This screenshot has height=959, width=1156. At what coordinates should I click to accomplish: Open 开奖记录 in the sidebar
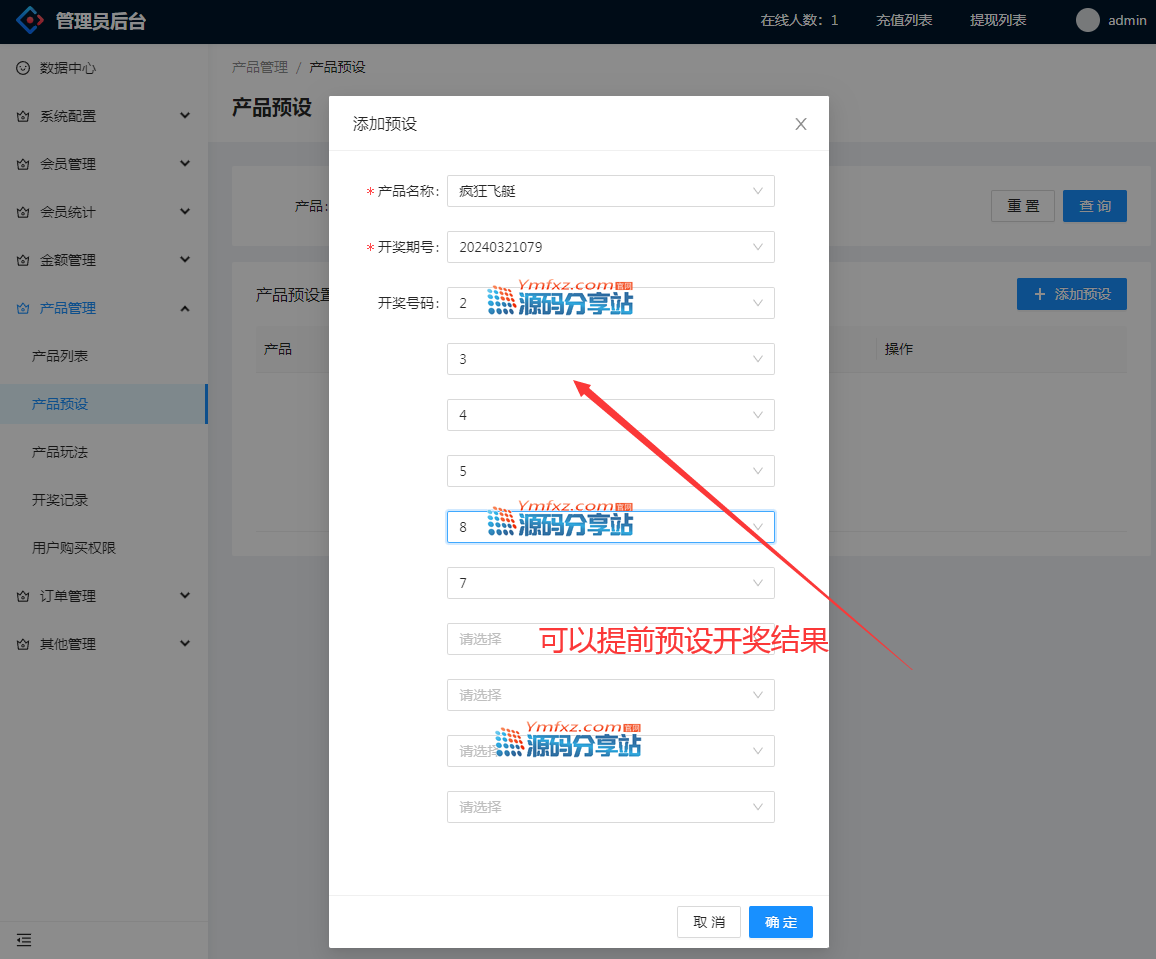pyautogui.click(x=60, y=500)
